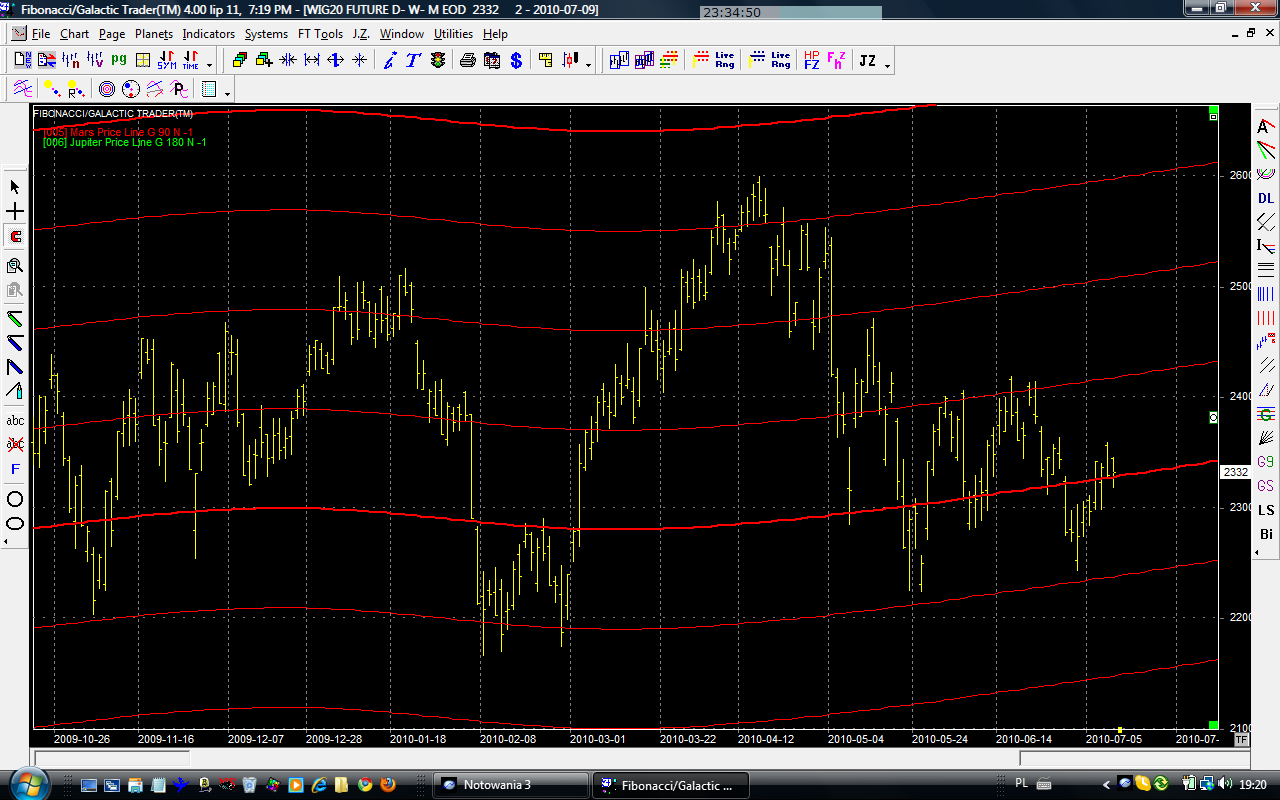
Task: Click the printer icon to print chart
Action: click(467, 61)
